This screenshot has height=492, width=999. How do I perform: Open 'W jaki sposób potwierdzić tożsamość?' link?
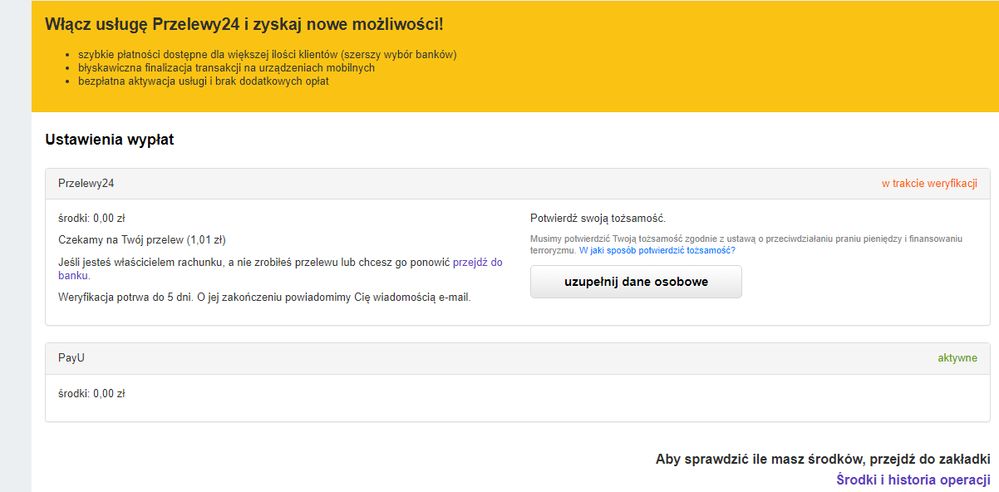coord(657,251)
